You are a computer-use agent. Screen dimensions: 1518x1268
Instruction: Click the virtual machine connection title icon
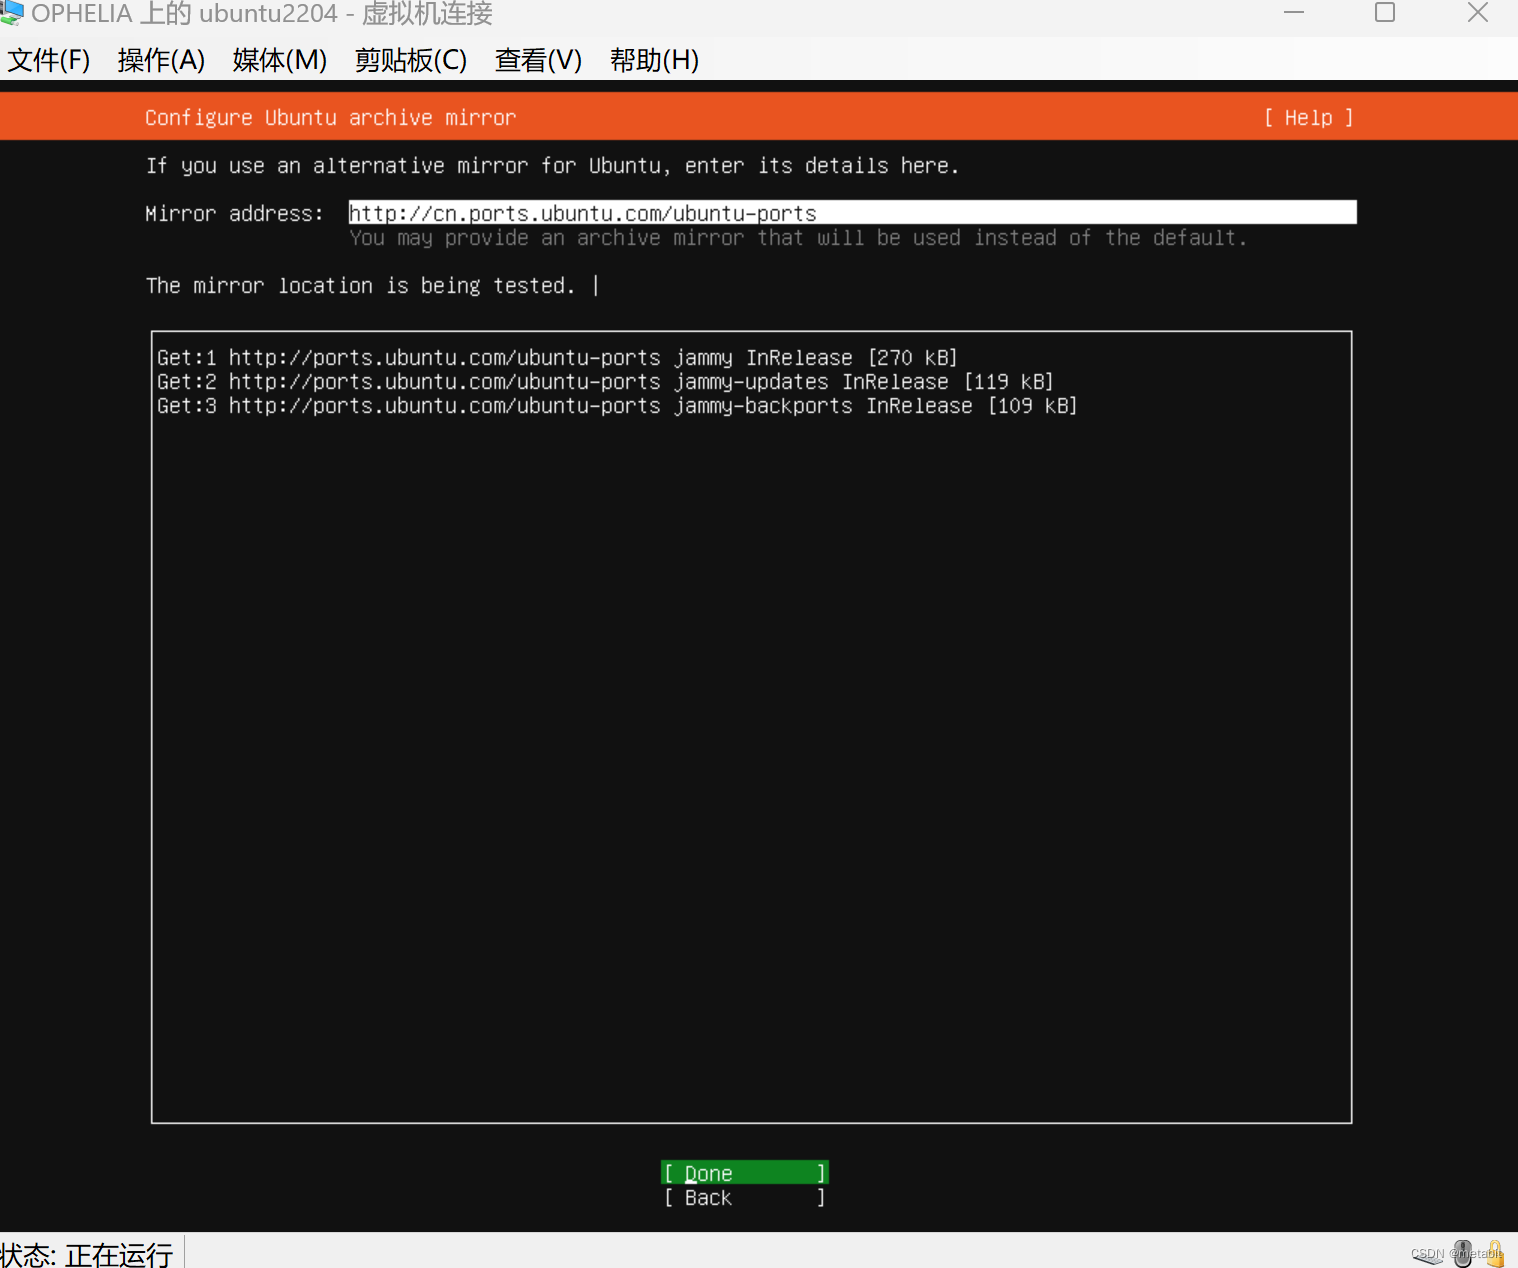pyautogui.click(x=12, y=13)
